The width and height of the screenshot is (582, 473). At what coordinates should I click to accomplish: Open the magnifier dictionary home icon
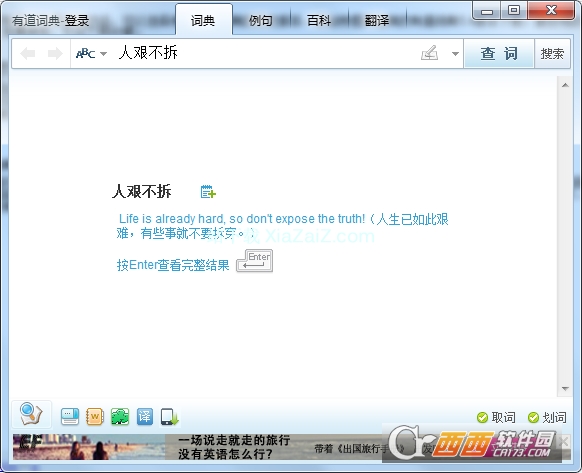tap(31, 414)
